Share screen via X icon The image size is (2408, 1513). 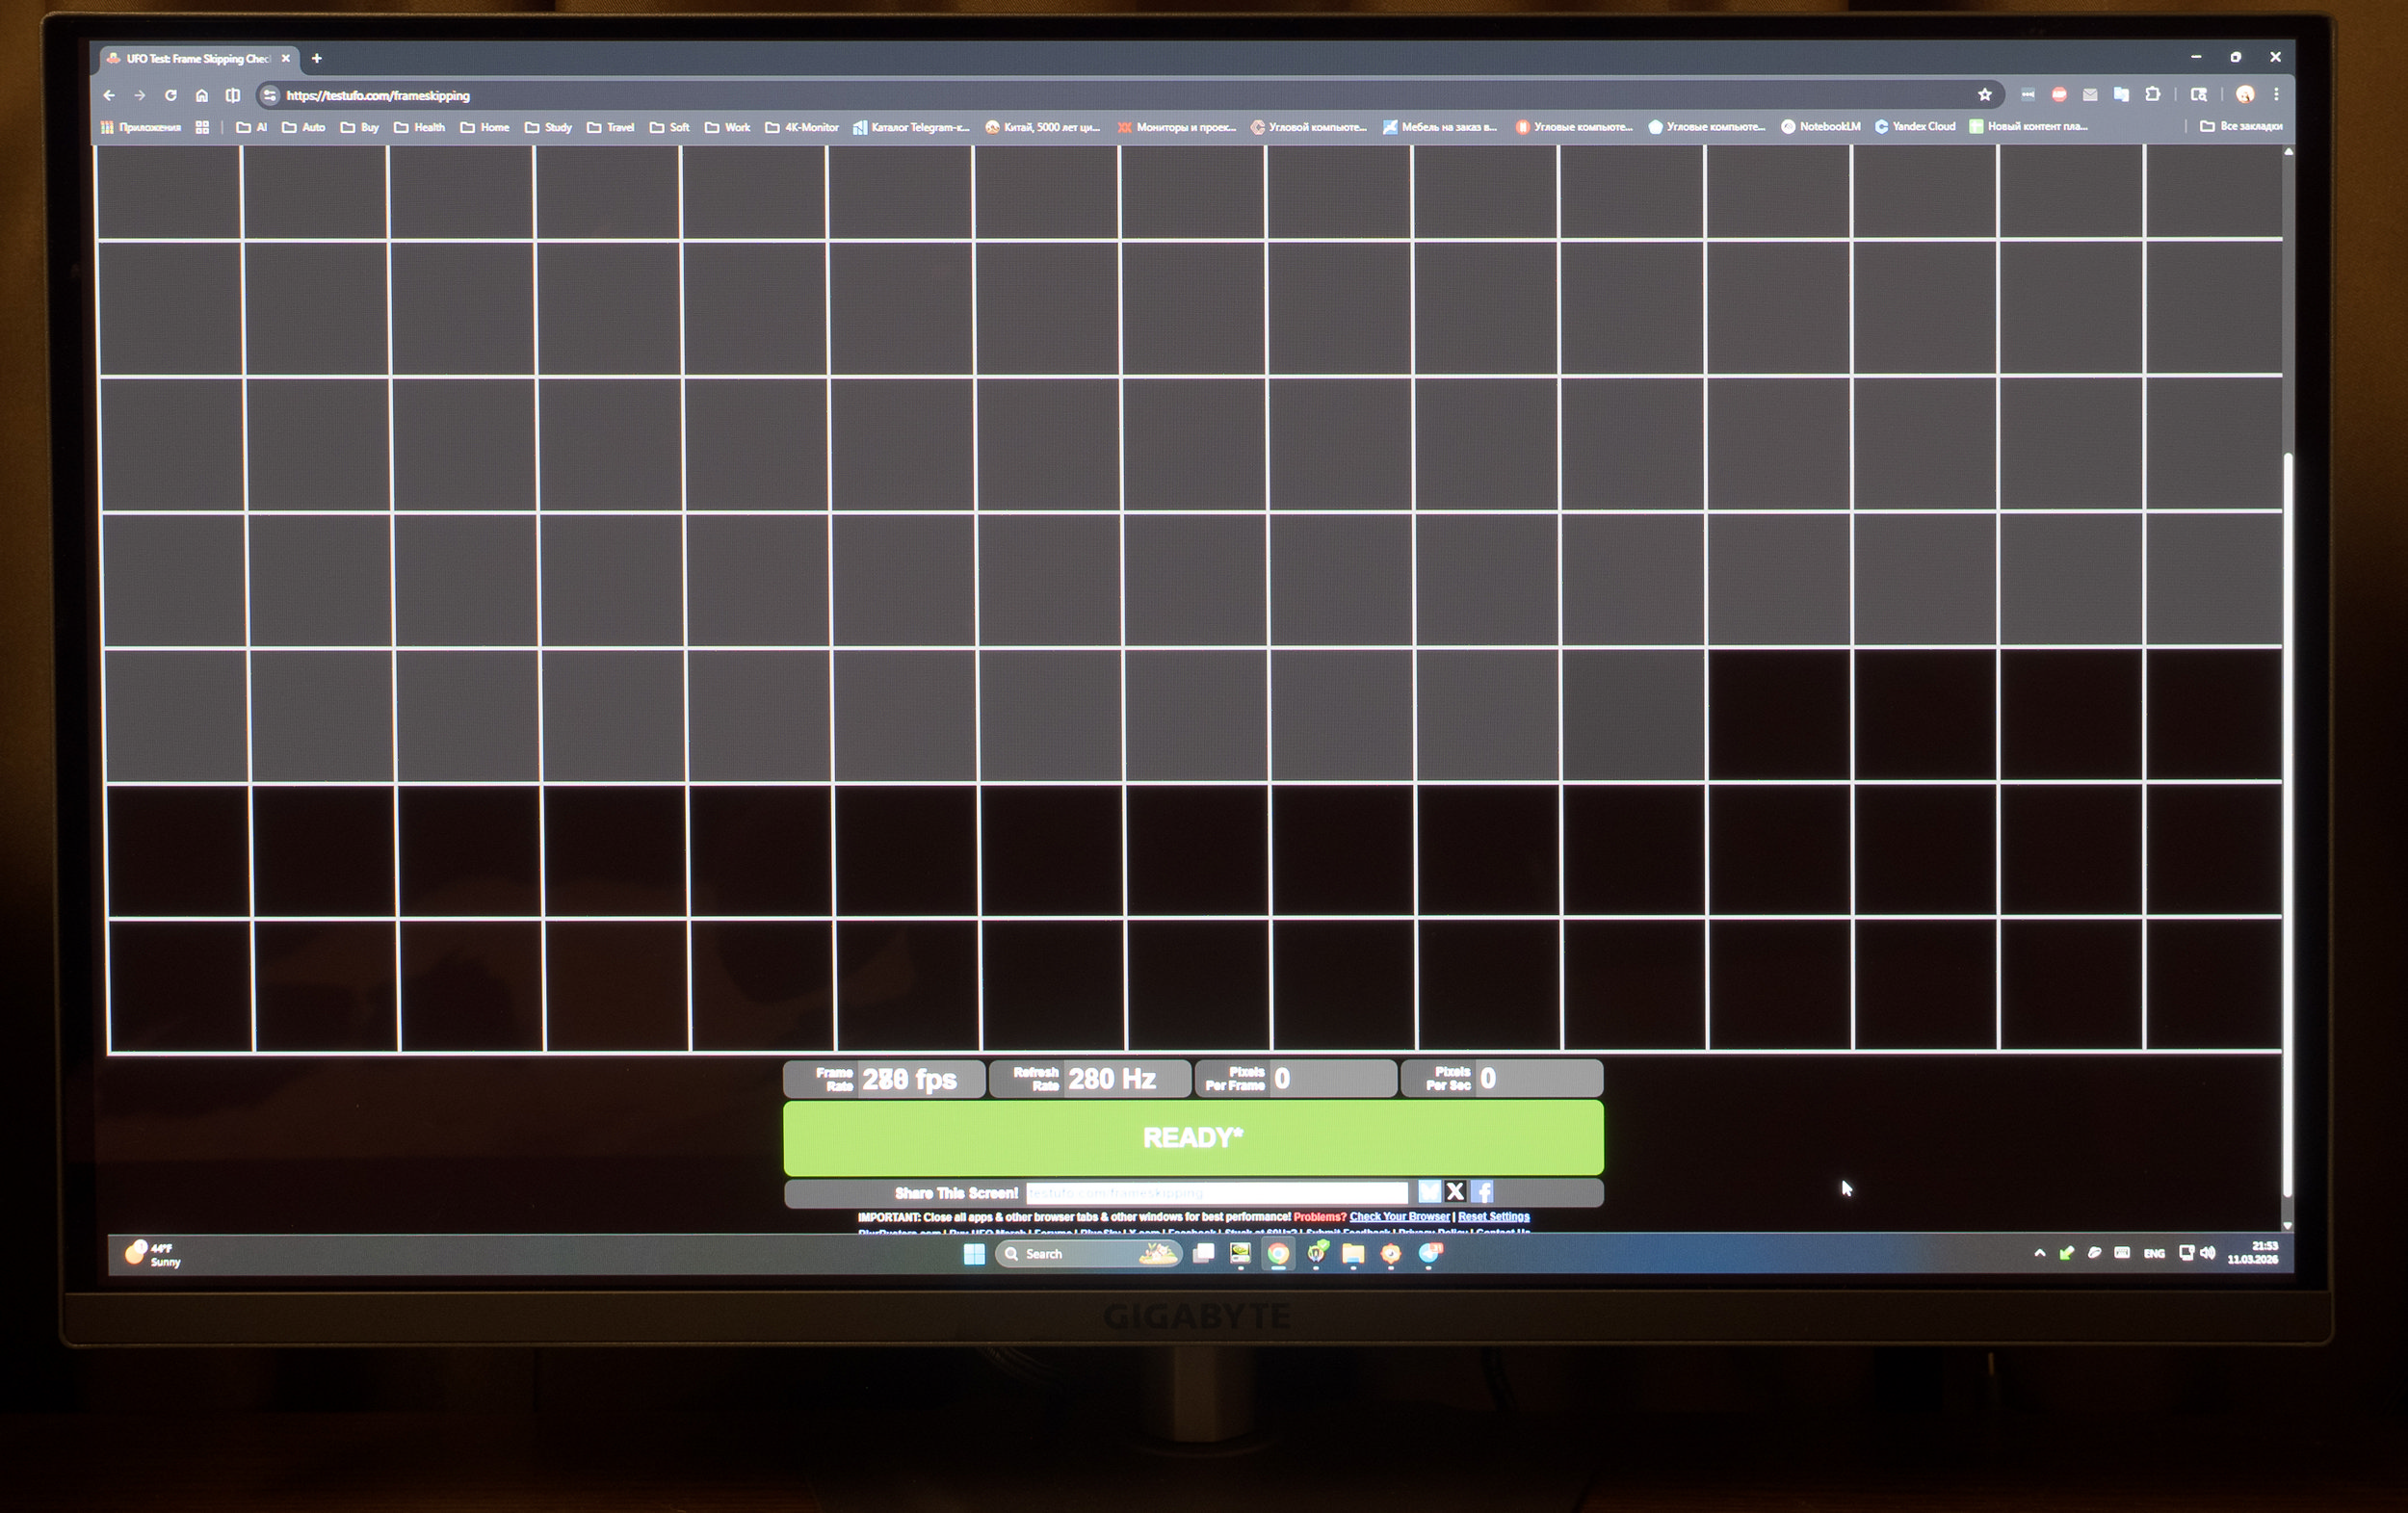tap(1455, 1191)
